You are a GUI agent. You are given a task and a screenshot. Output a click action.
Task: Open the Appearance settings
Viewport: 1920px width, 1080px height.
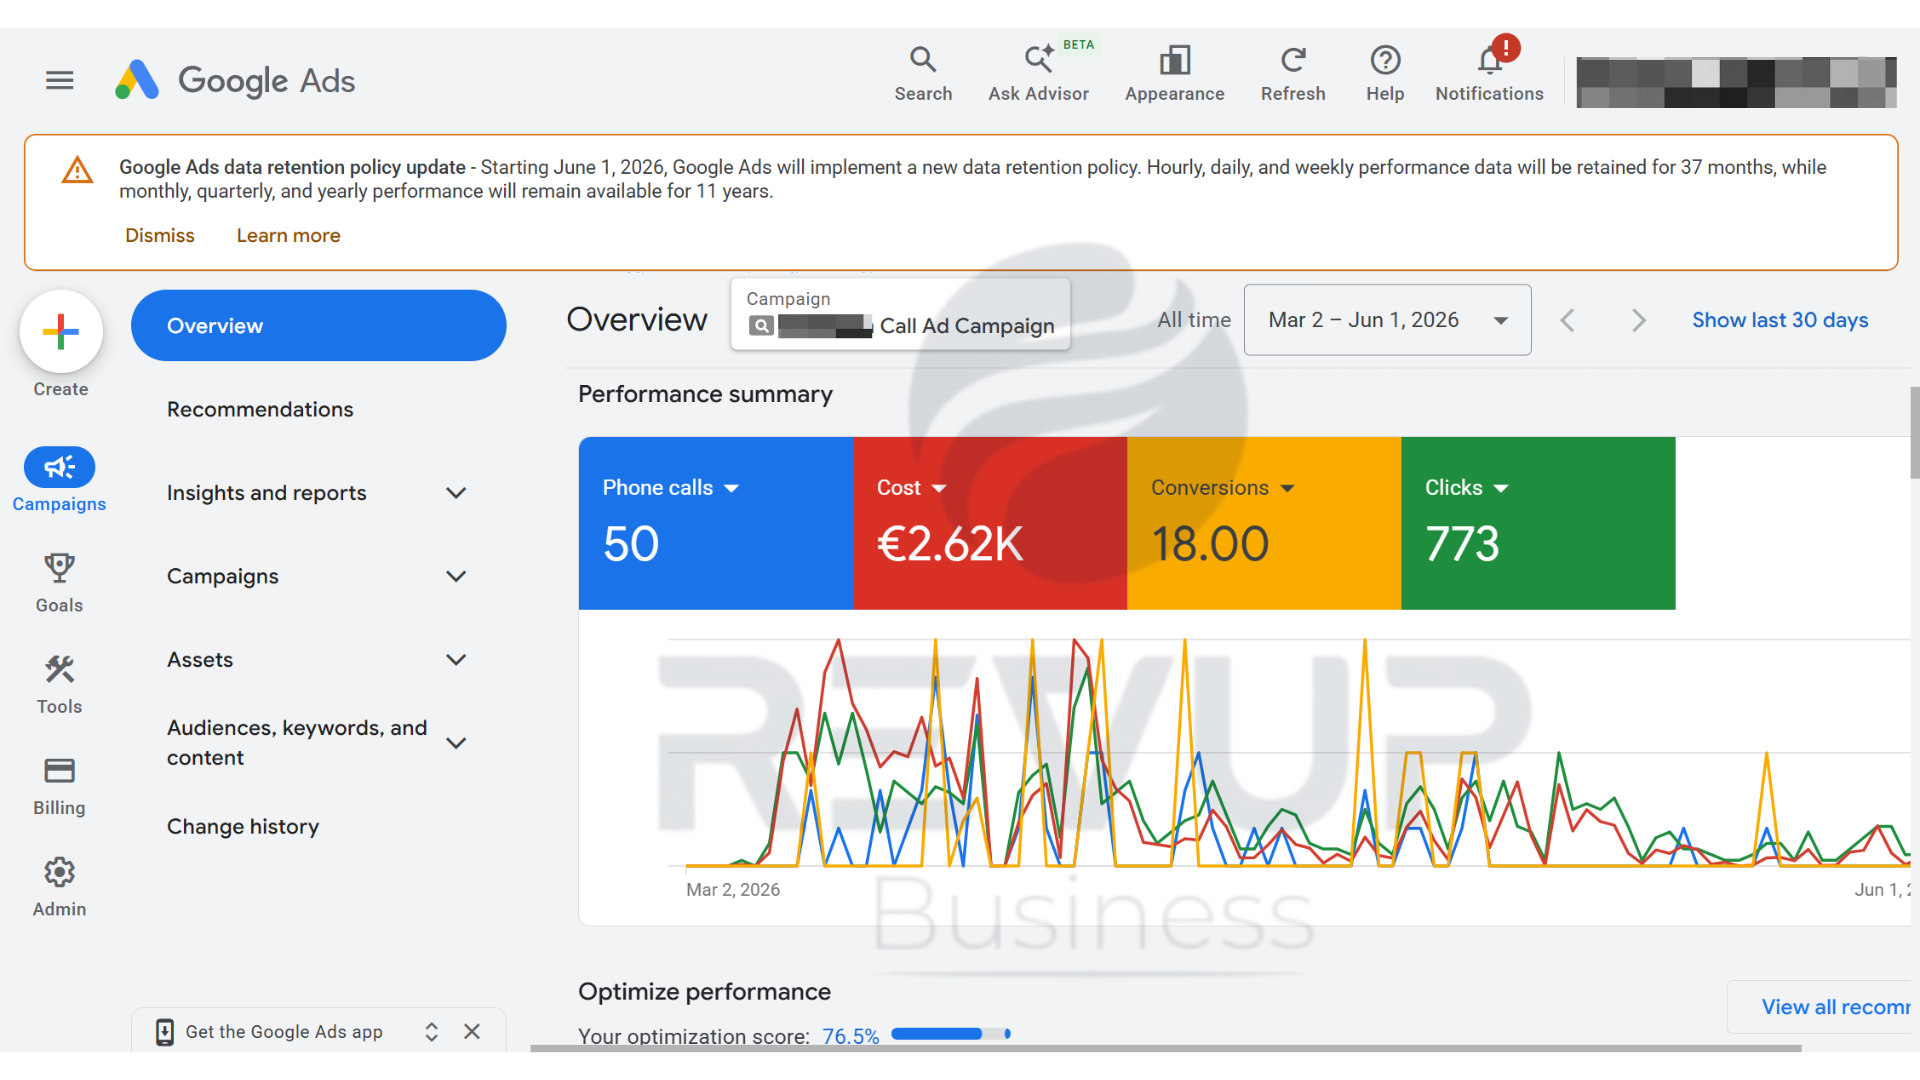click(x=1174, y=74)
